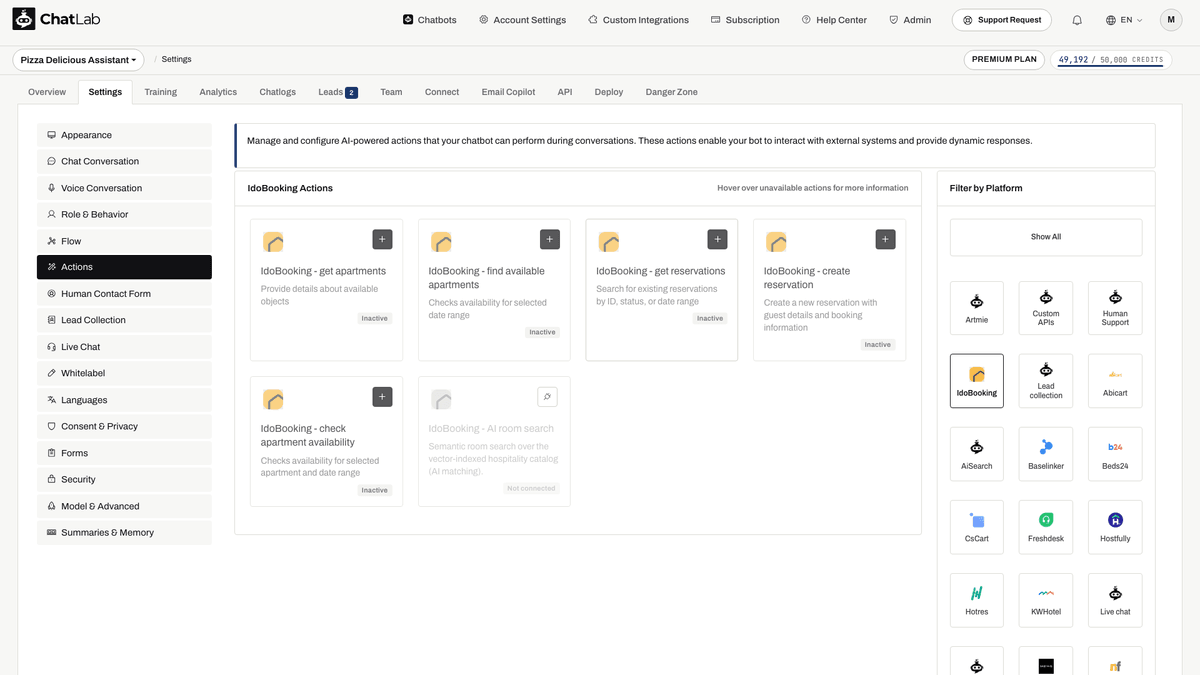Click the notification bell icon
The height and width of the screenshot is (675, 1200).
(x=1077, y=20)
